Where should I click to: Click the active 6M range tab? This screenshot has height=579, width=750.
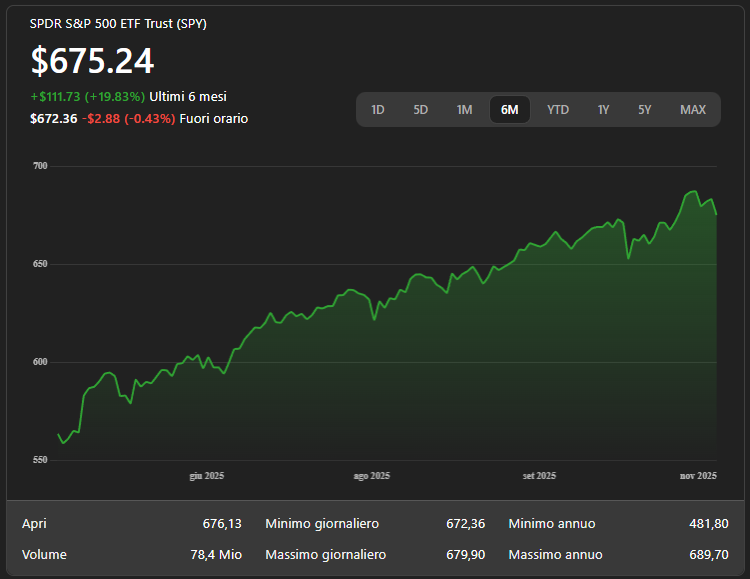[509, 110]
